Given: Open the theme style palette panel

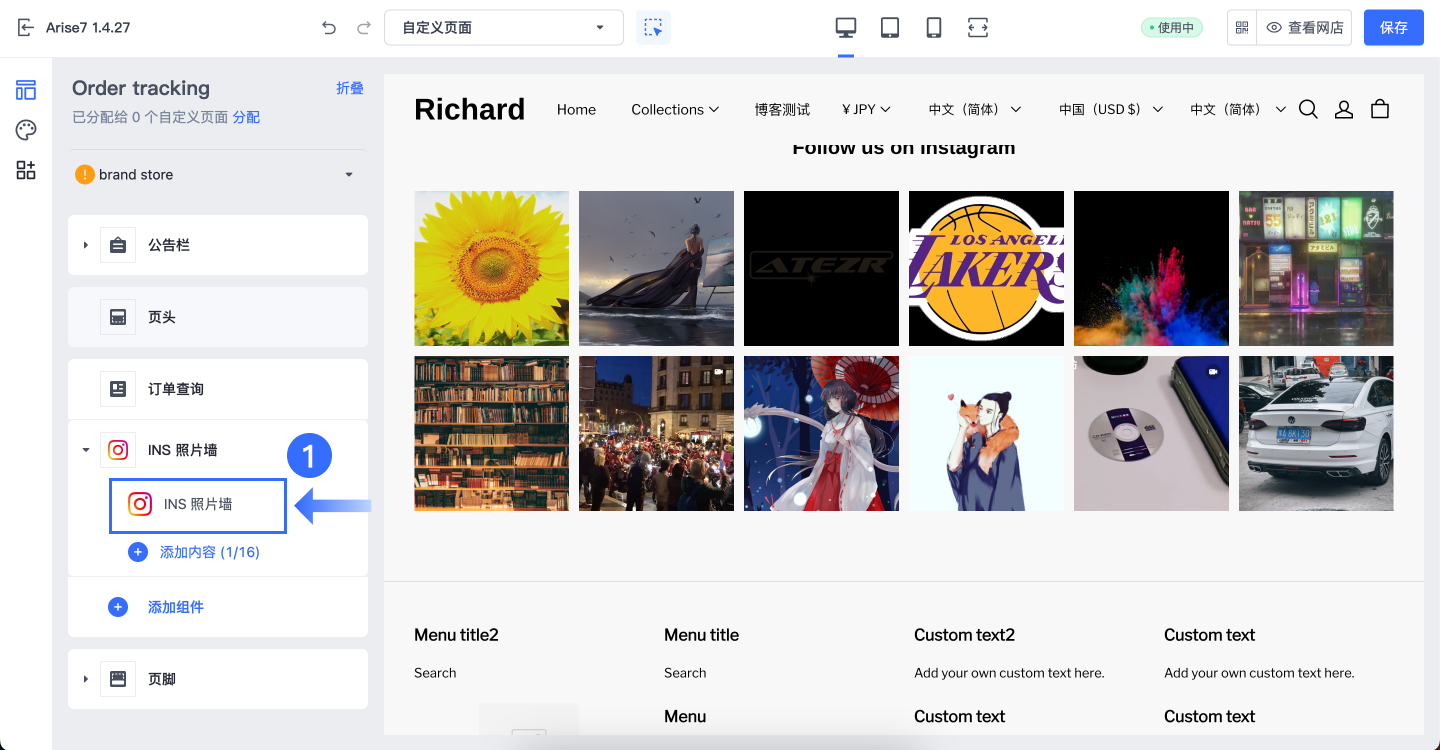Looking at the screenshot, I should coord(26,130).
